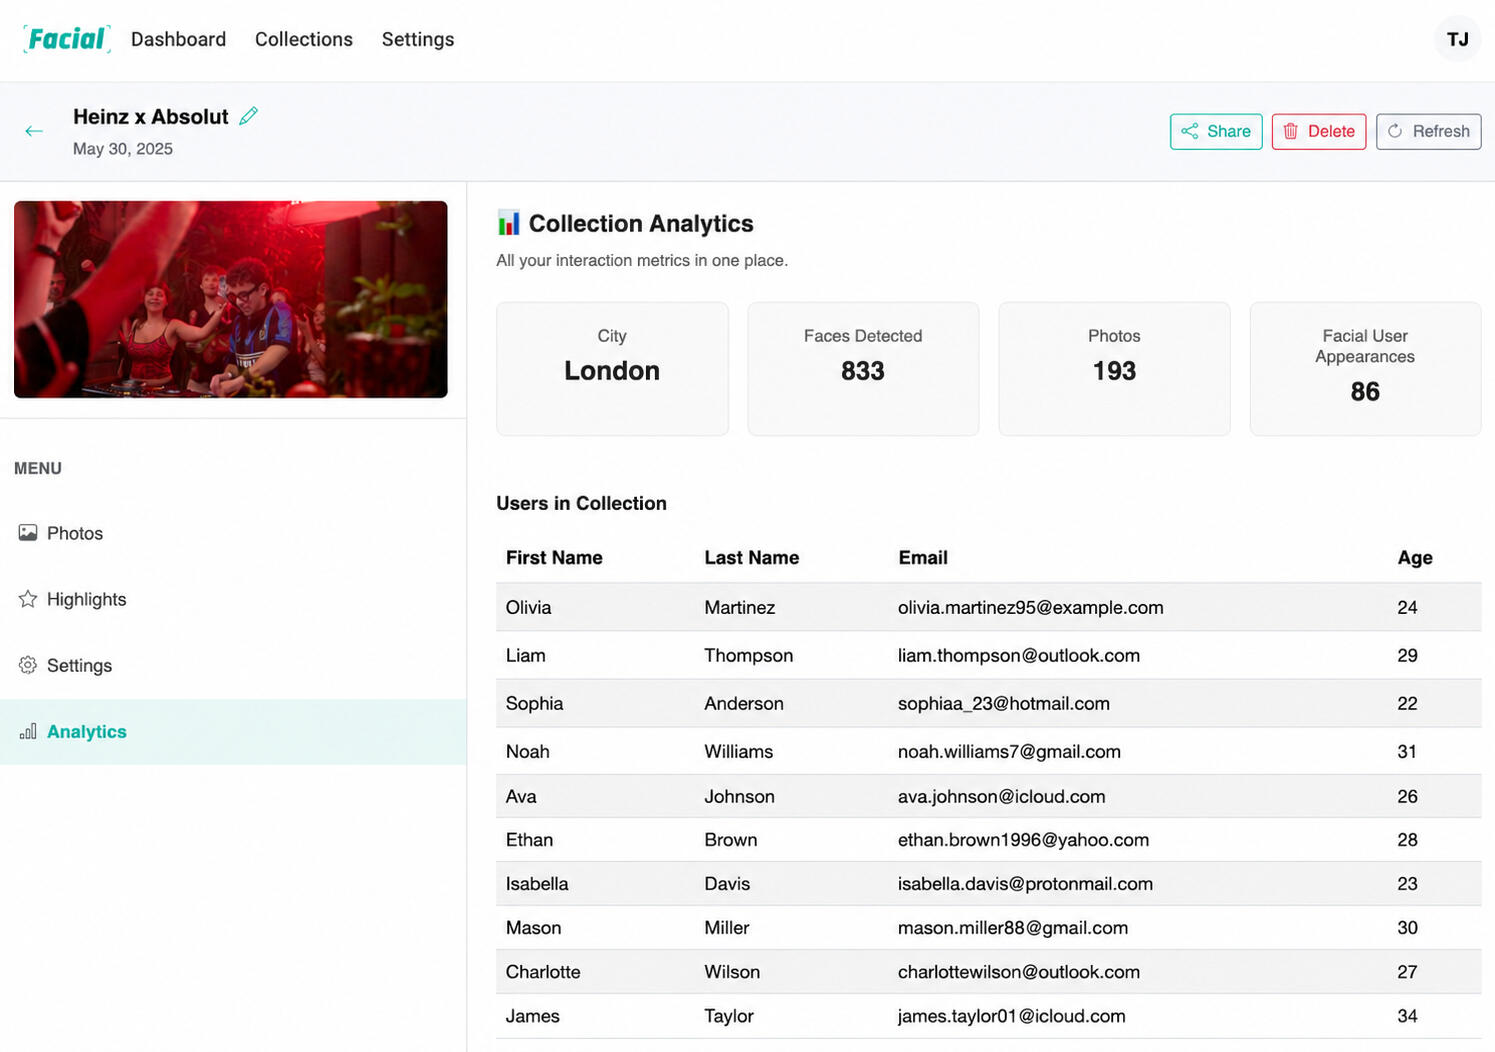Image resolution: width=1495 pixels, height=1052 pixels.
Task: Click email sophiaa_23@hotmail.com
Action: point(1003,703)
